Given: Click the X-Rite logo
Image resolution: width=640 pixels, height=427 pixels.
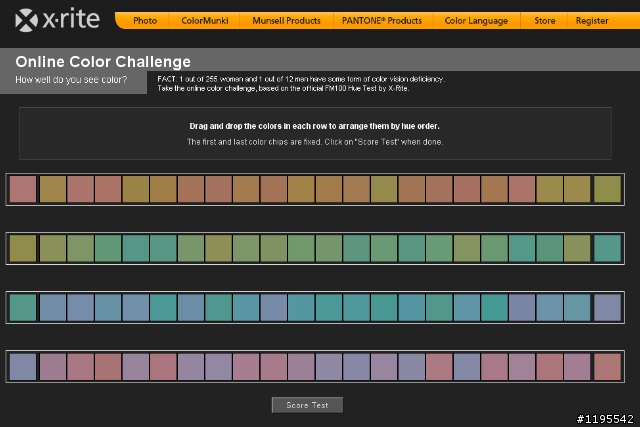Looking at the screenshot, I should coord(57,19).
